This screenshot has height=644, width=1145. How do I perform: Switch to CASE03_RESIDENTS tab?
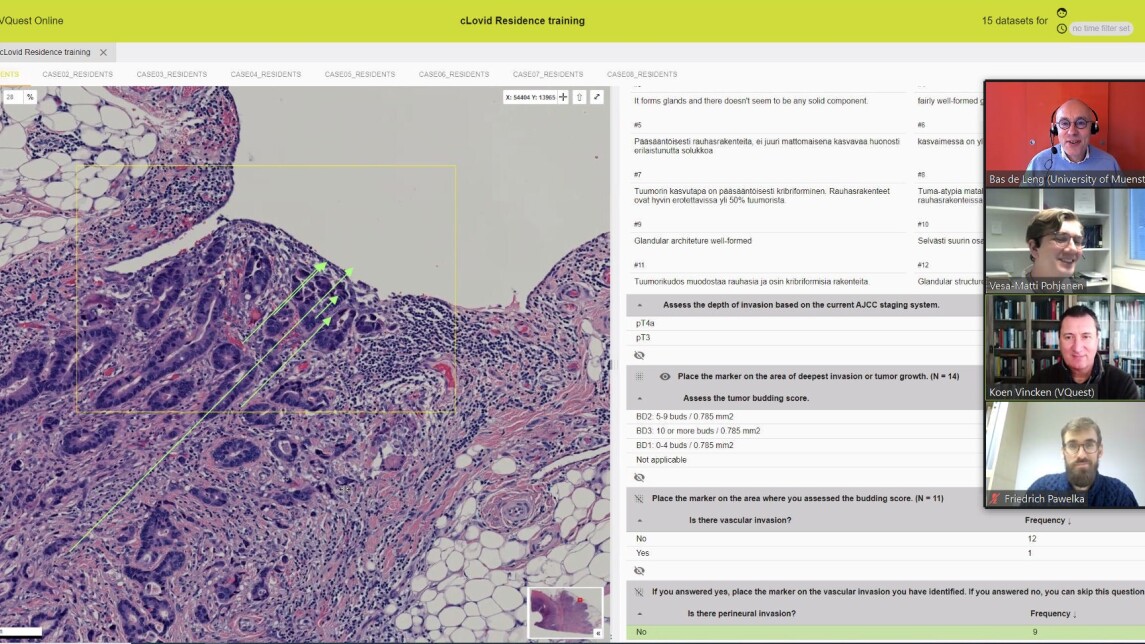coord(172,74)
